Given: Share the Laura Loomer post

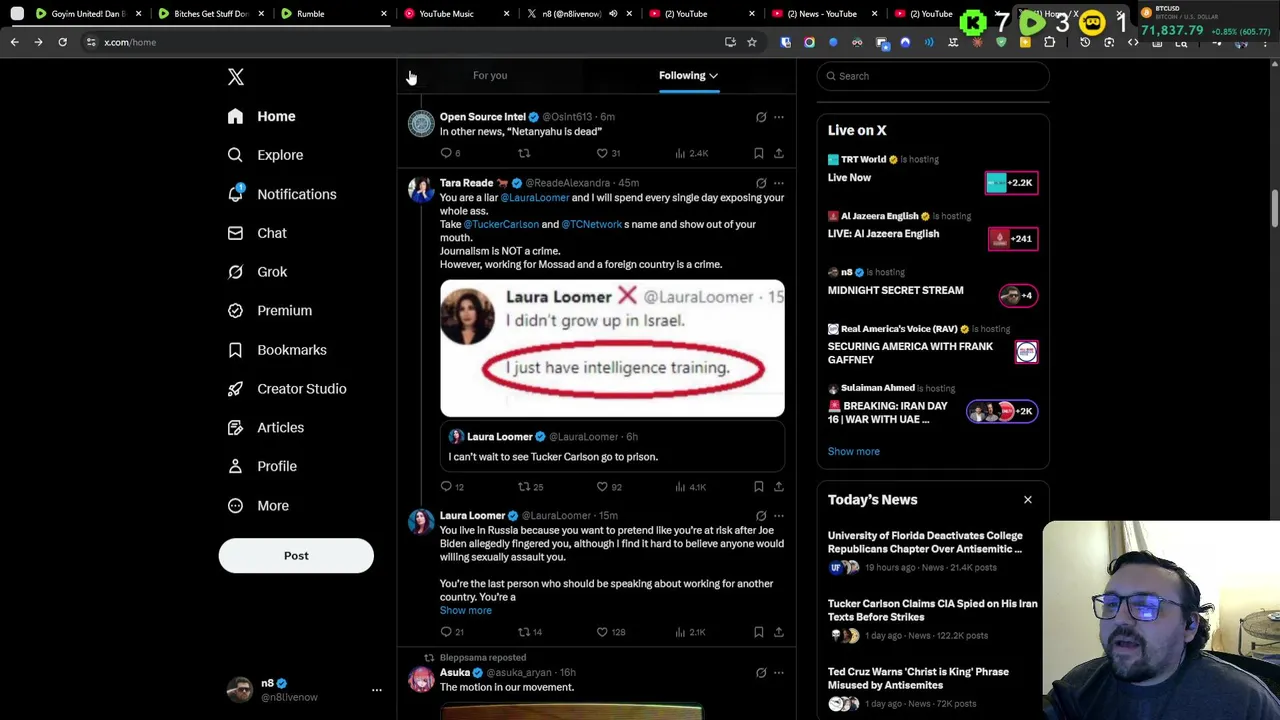Looking at the screenshot, I should click(778, 632).
